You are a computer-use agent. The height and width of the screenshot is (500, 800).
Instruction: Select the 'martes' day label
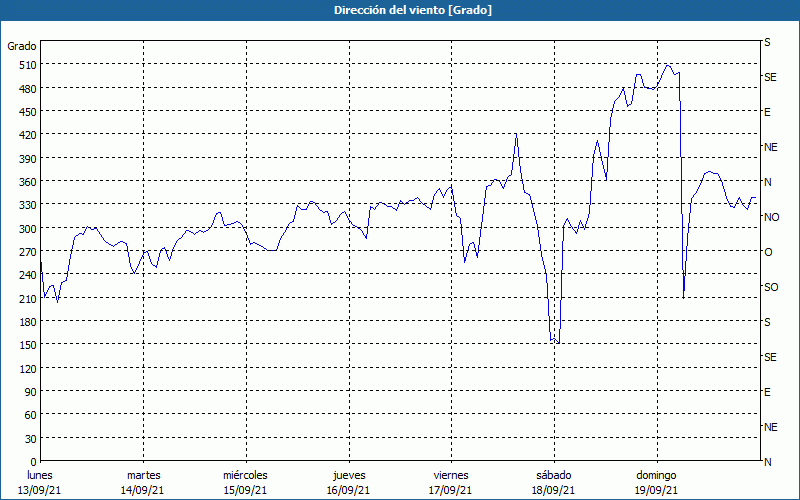pyautogui.click(x=144, y=475)
